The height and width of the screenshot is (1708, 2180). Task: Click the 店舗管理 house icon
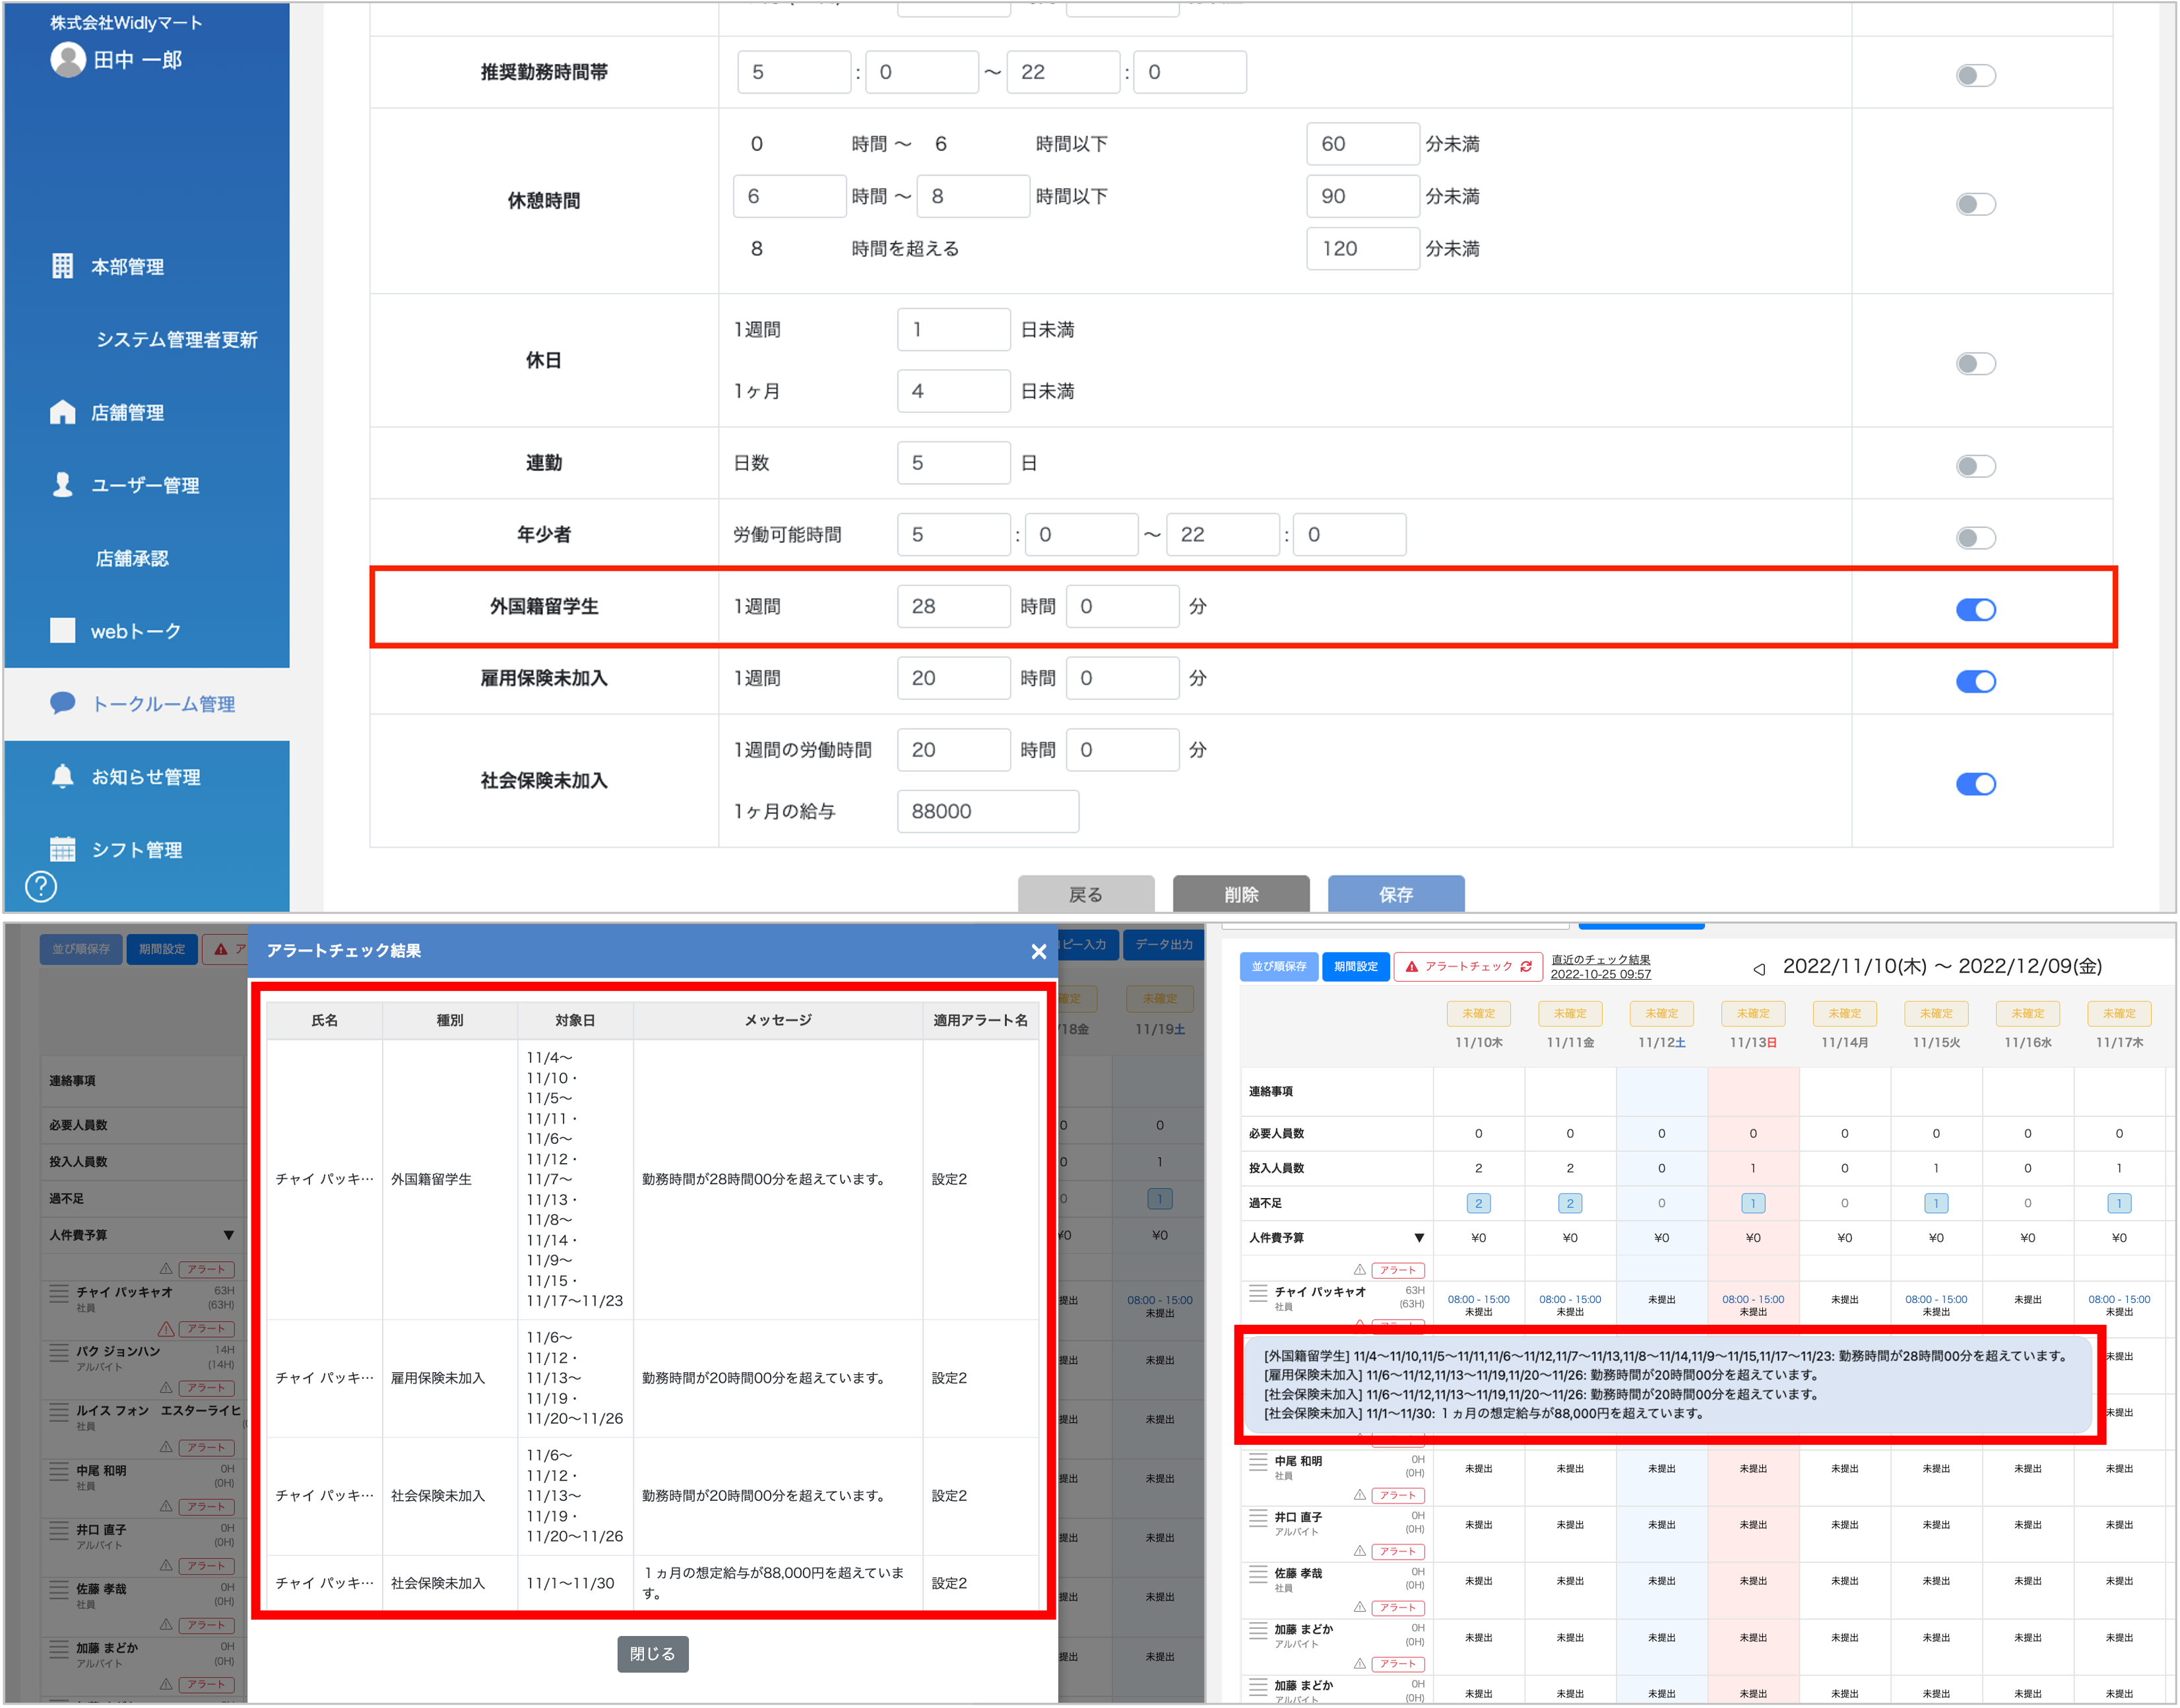point(62,412)
